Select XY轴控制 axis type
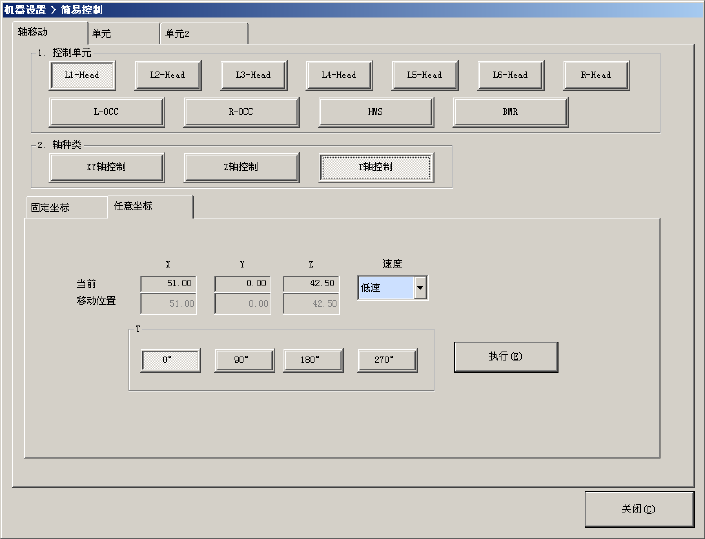705x539 pixels. pyautogui.click(x=107, y=167)
